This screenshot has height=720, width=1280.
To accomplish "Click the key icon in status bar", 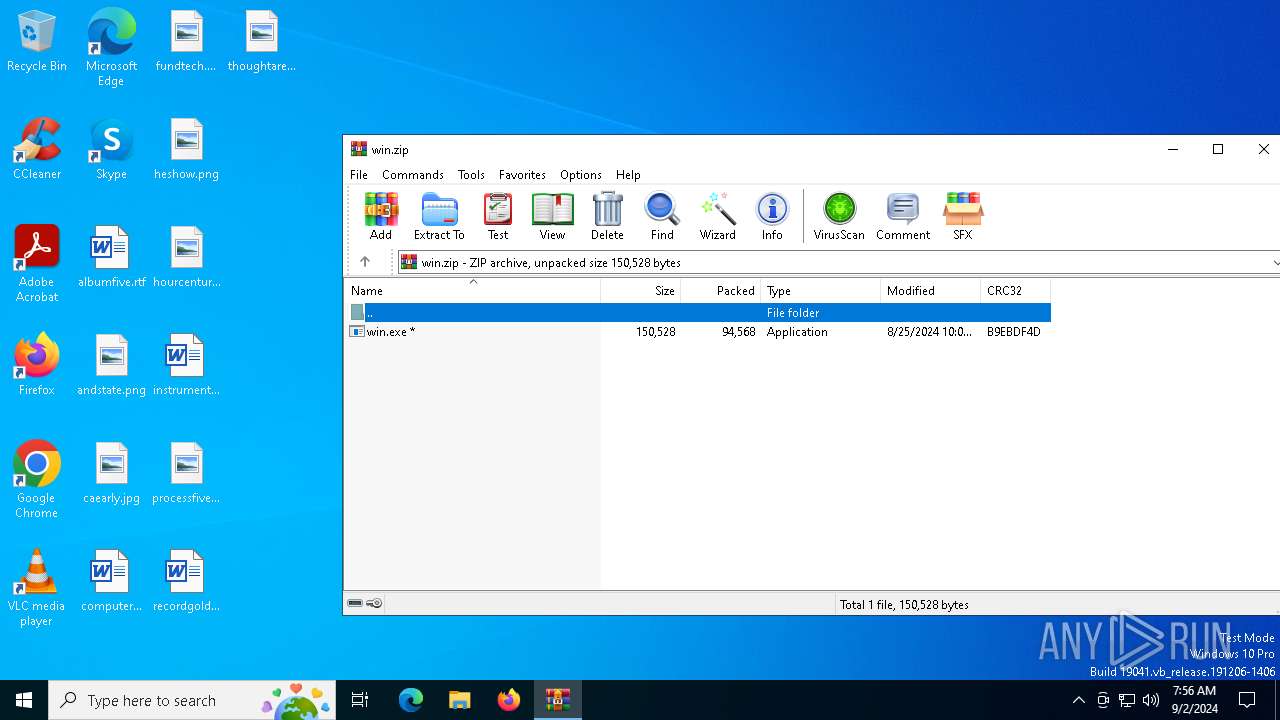I will click(374, 603).
